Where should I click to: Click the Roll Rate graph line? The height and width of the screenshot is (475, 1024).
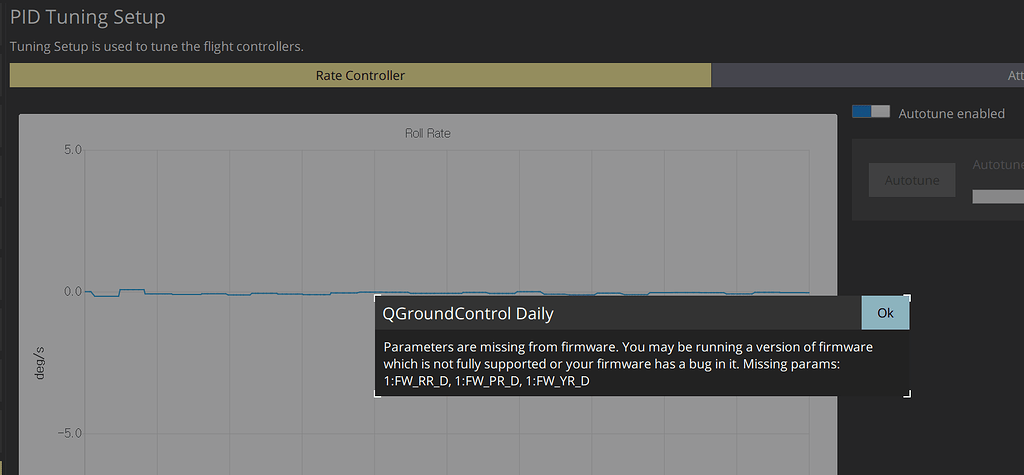coord(447,293)
